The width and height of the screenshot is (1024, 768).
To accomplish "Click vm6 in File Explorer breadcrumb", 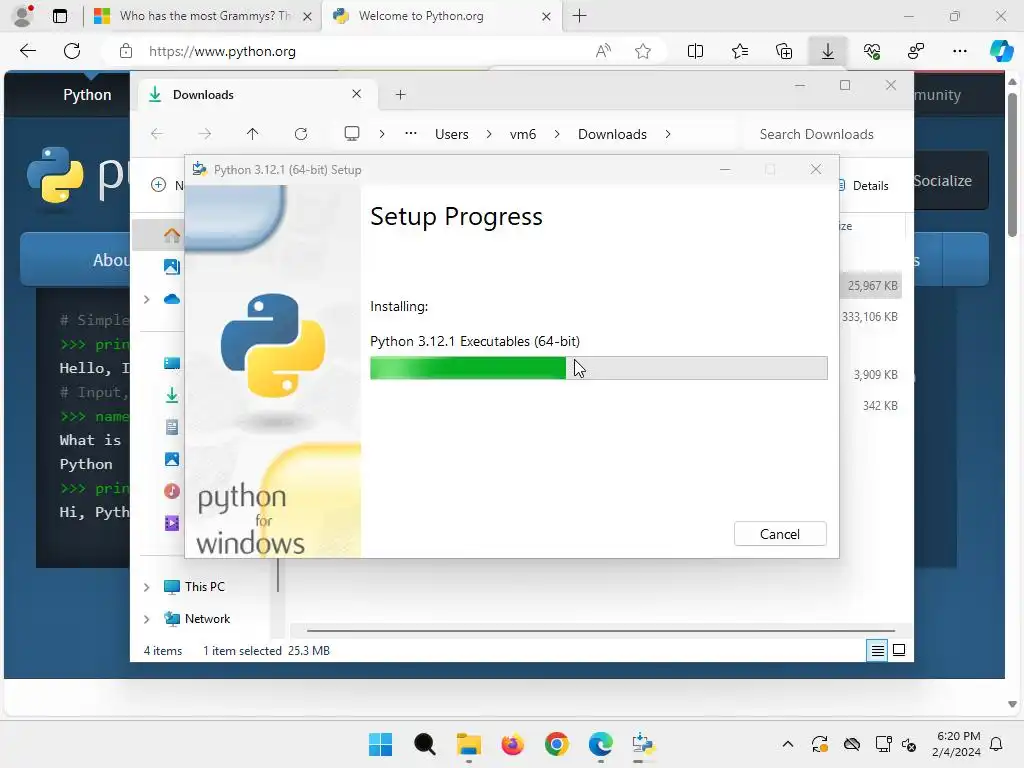I will tap(522, 134).
